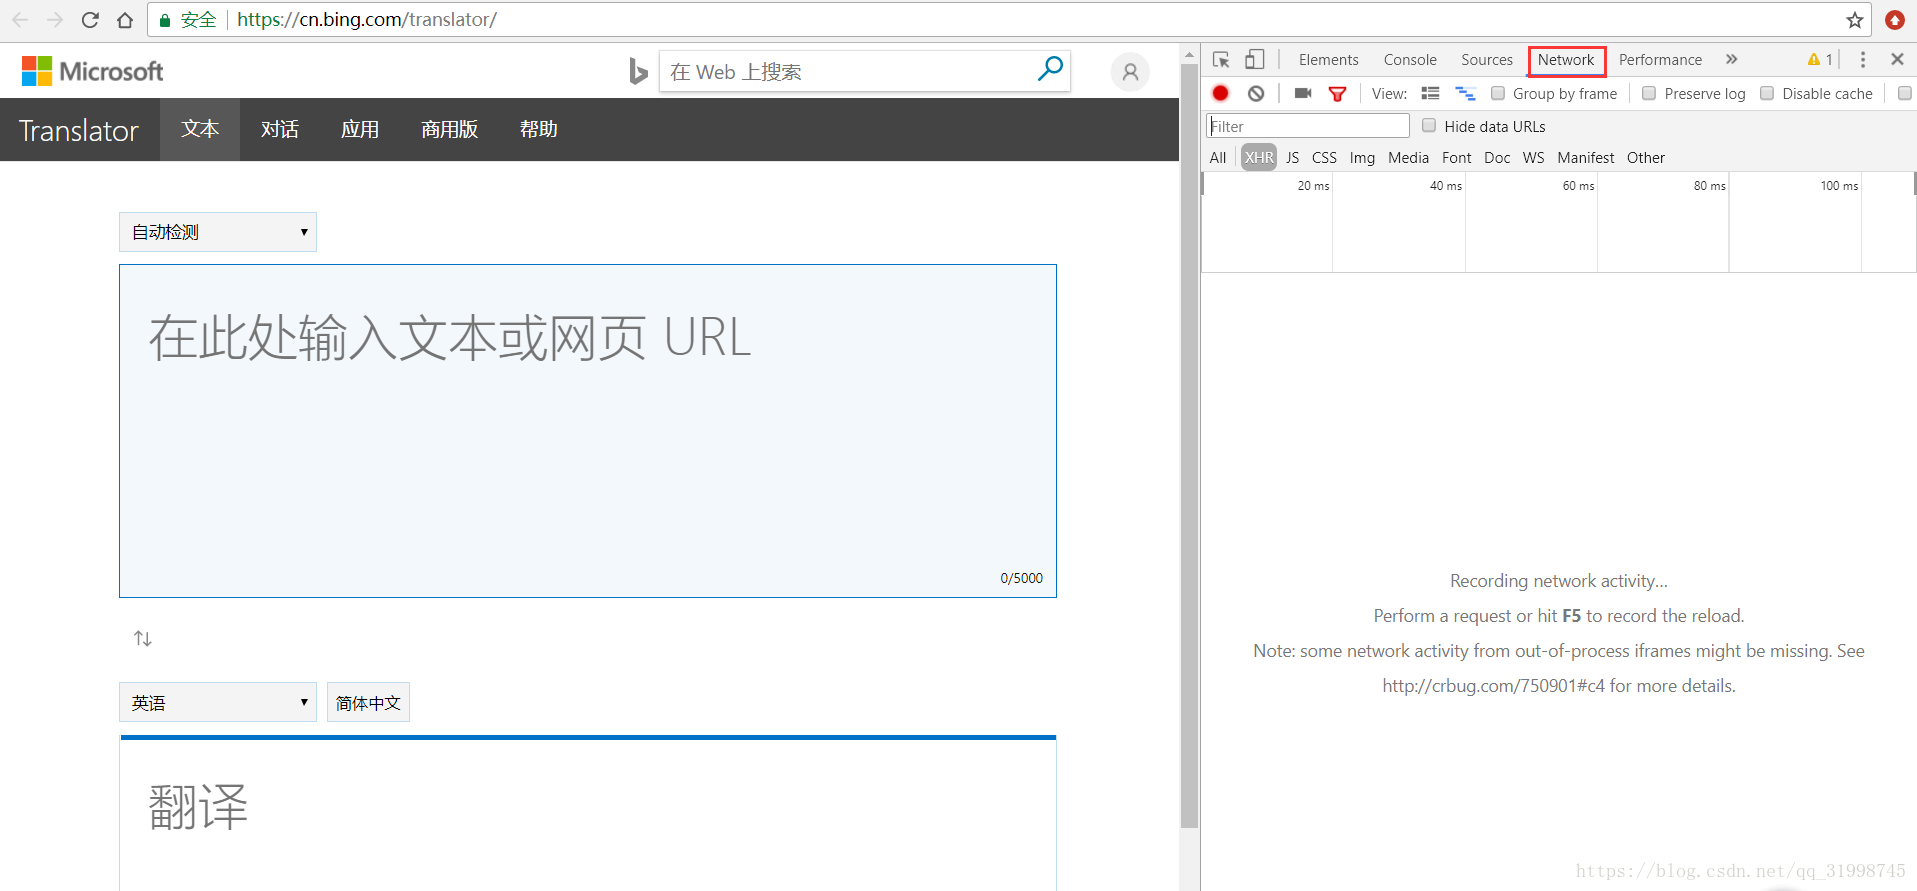This screenshot has width=1917, height=891.
Task: Enable Disable cache checkbox
Action: coord(1767,93)
